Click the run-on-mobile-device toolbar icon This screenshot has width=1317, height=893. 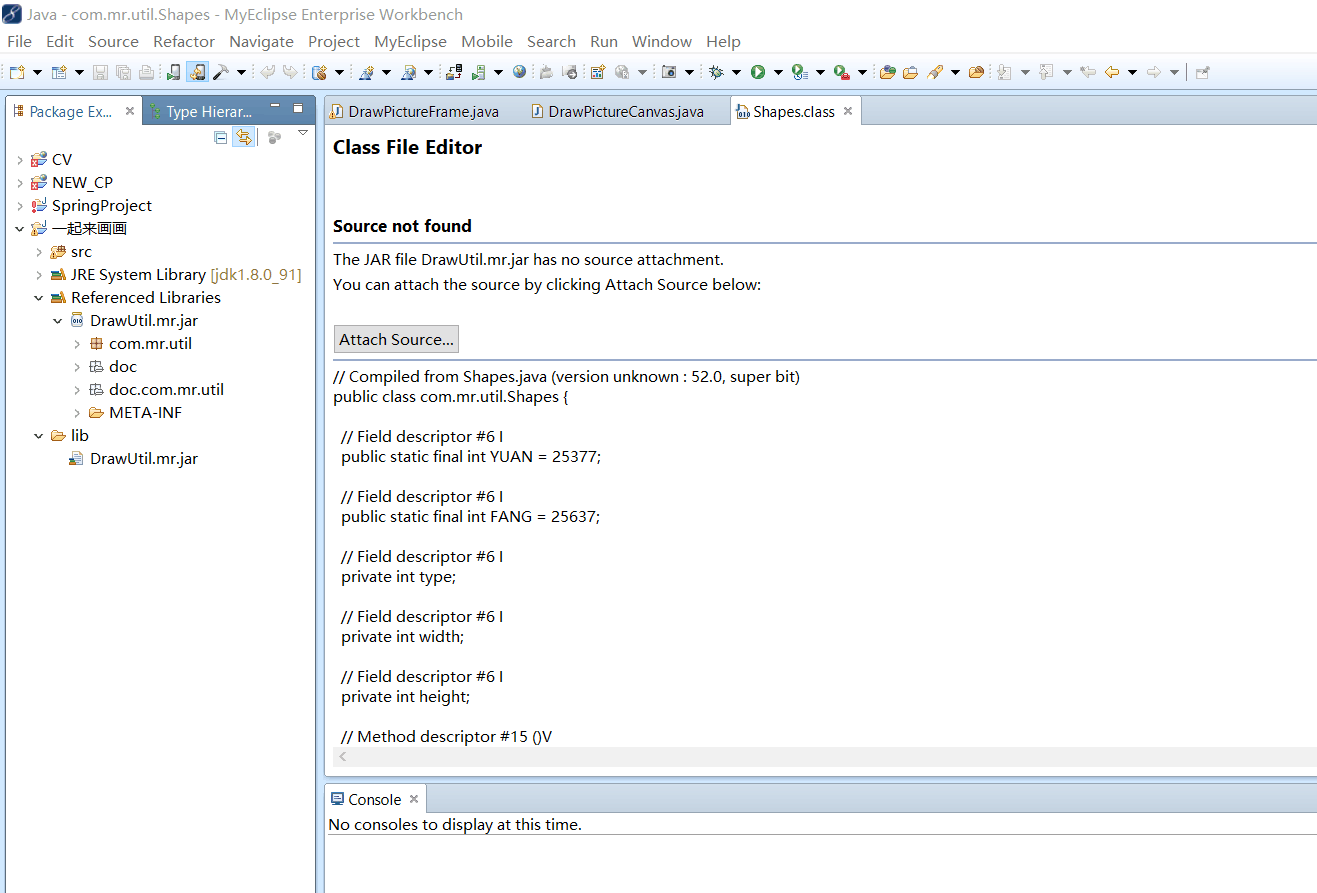(x=173, y=72)
